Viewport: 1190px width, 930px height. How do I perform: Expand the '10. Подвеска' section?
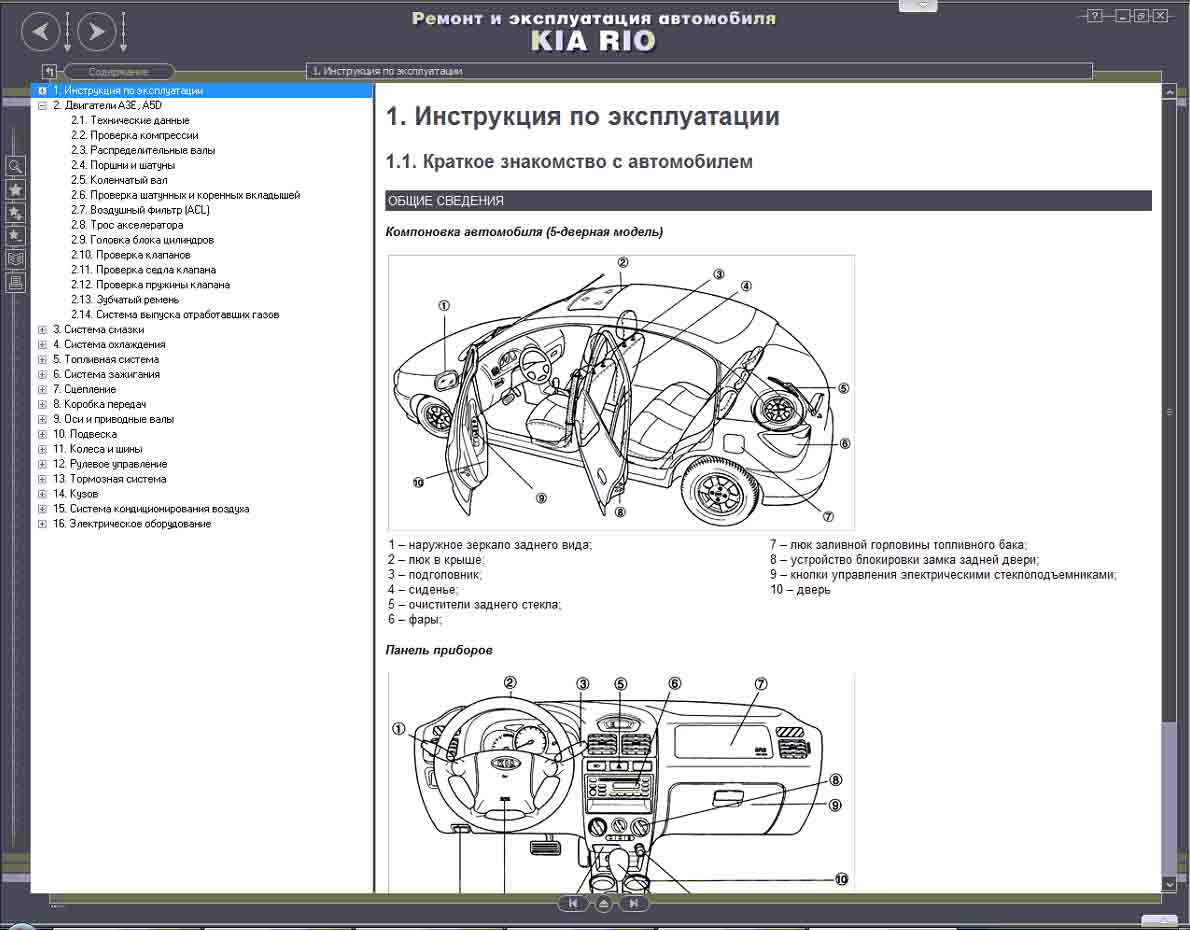click(x=42, y=434)
